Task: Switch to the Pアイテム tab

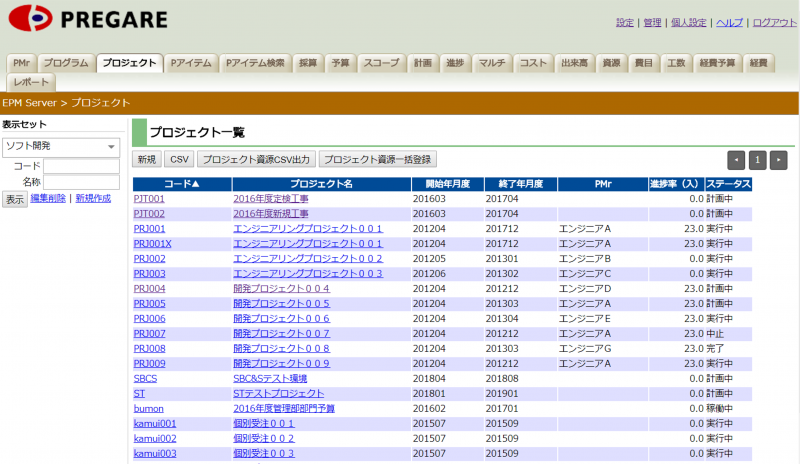Action: (190, 63)
